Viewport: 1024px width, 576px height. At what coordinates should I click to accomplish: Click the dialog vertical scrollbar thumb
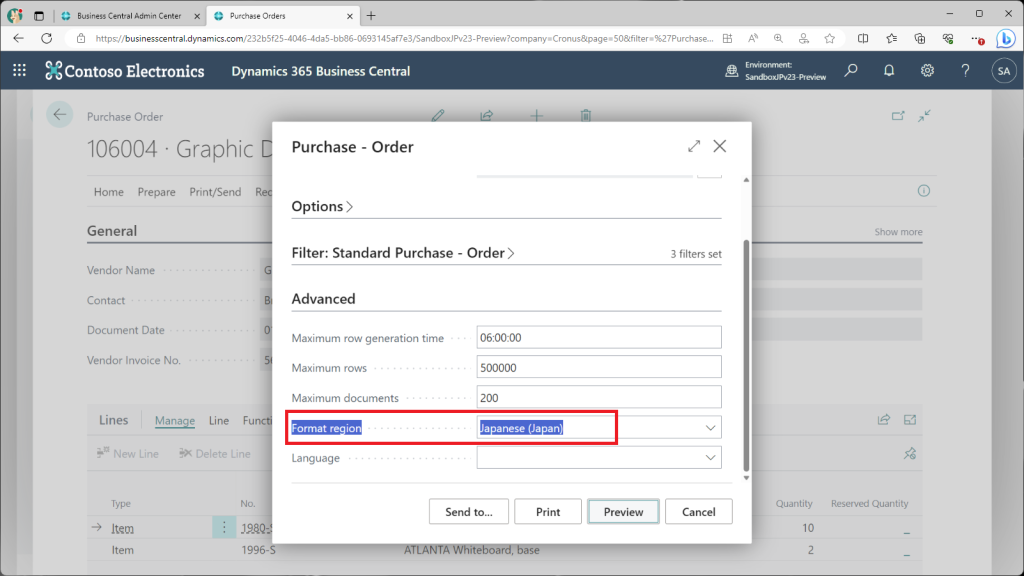point(746,355)
